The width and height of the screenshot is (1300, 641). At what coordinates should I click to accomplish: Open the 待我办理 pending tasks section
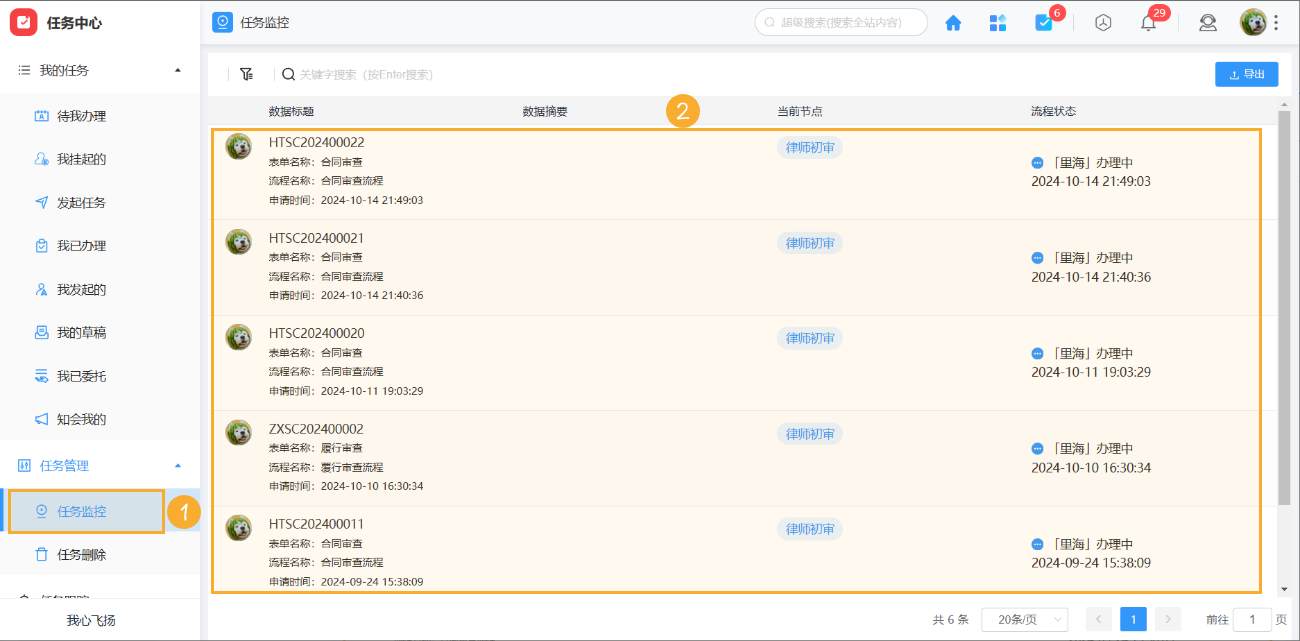pos(96,115)
